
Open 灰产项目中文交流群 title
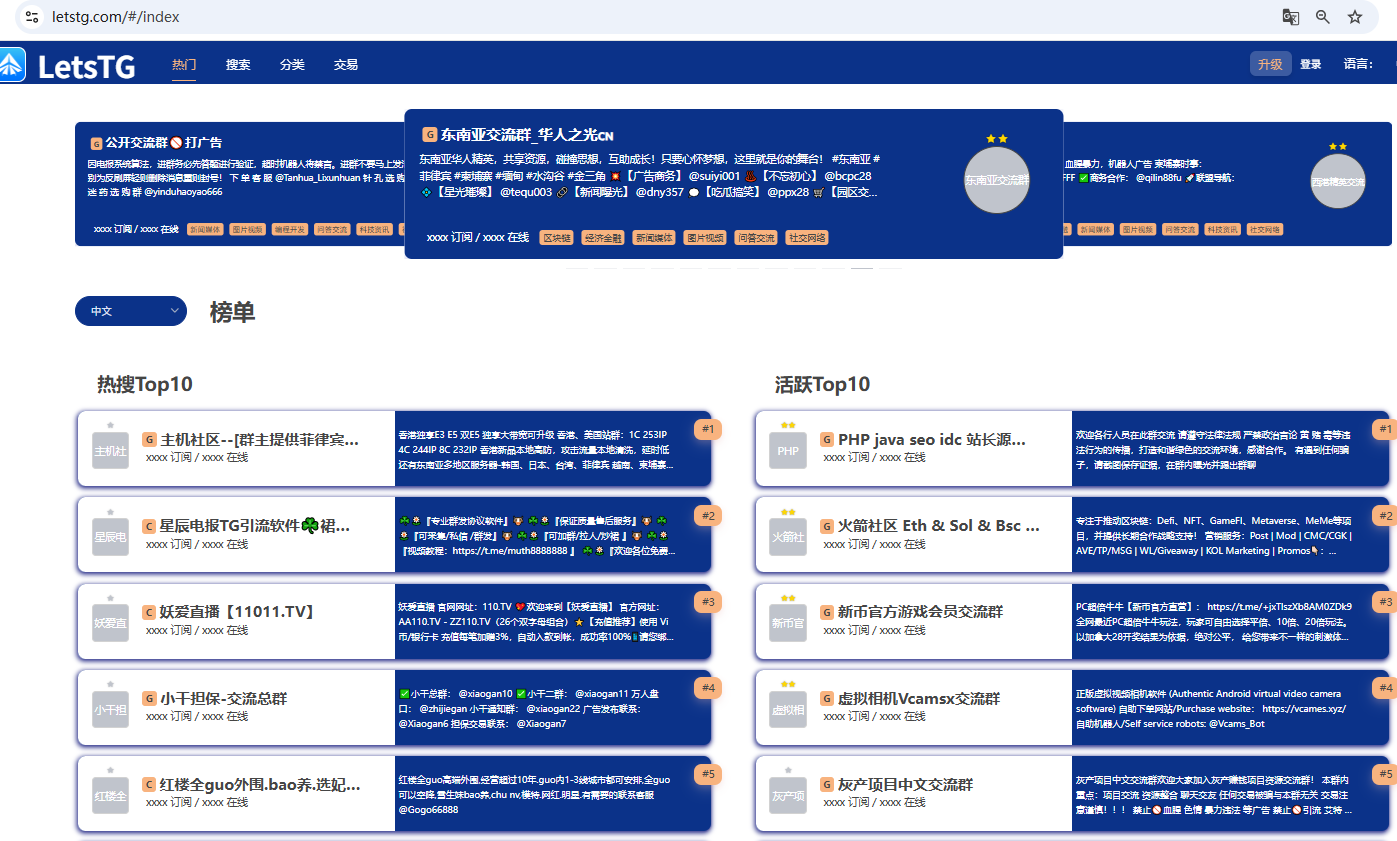[x=905, y=785]
